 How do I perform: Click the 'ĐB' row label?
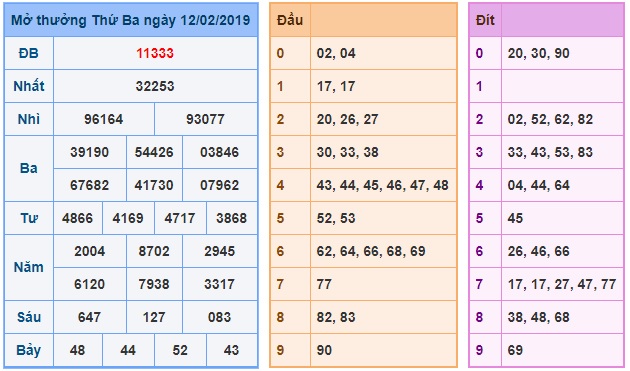[29, 53]
